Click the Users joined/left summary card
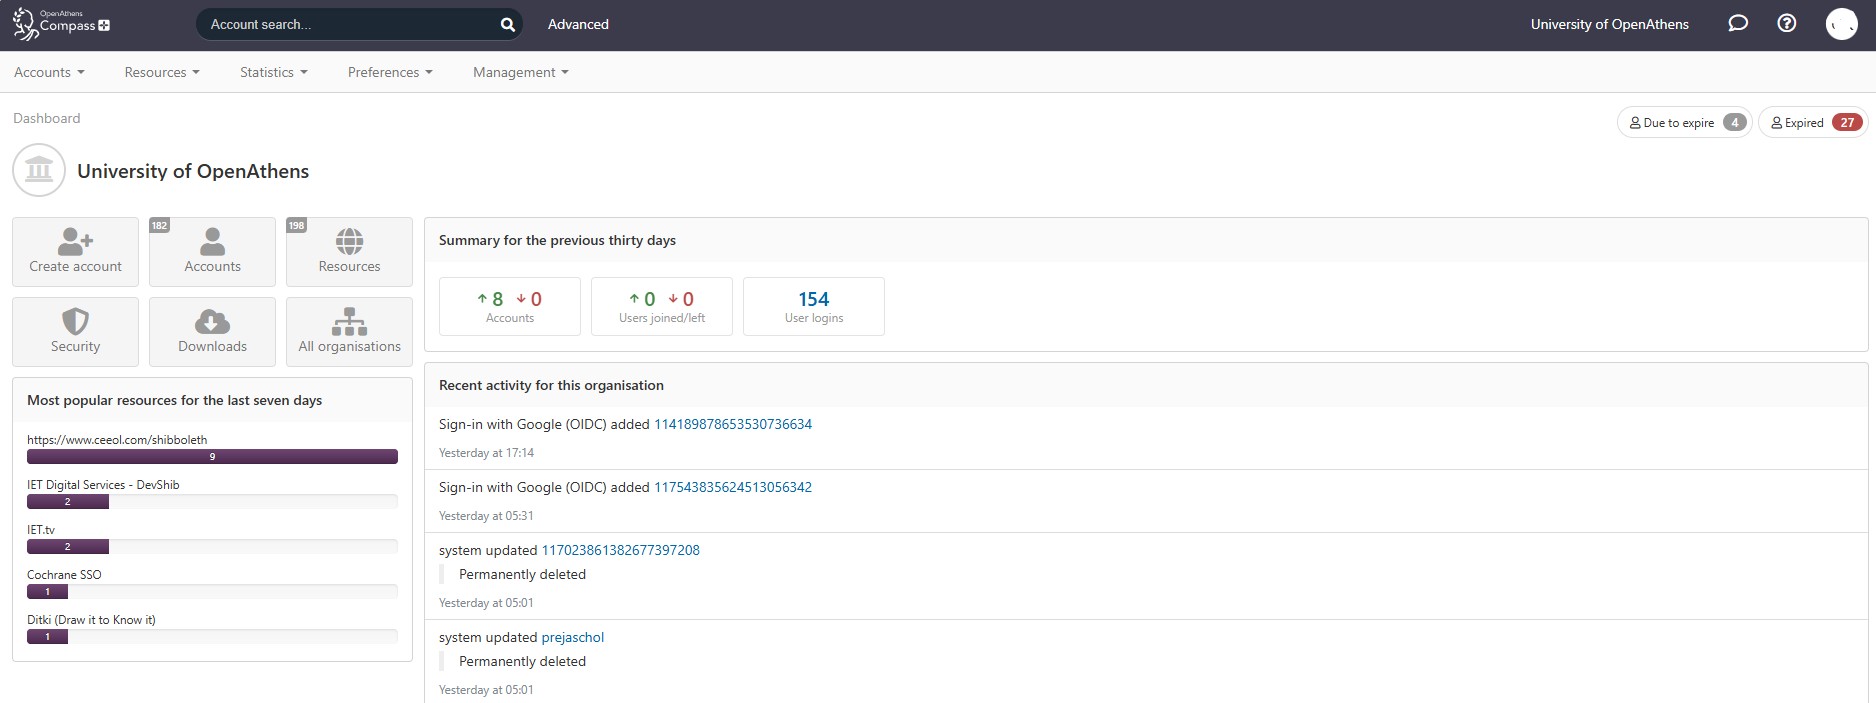Image resolution: width=1876 pixels, height=703 pixels. [662, 306]
